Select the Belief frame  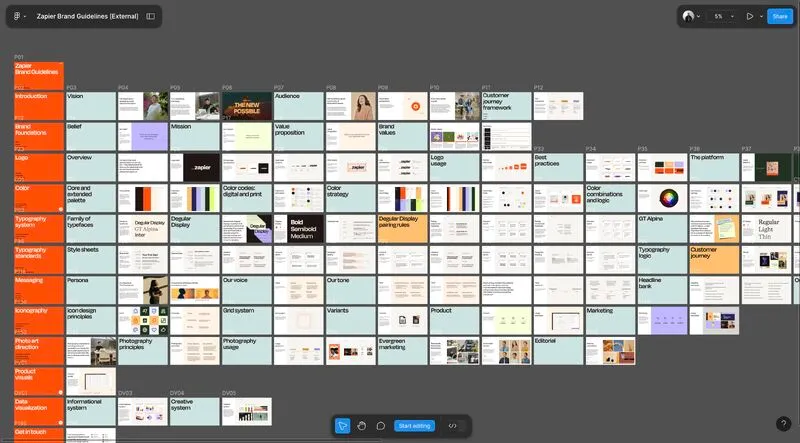91,137
